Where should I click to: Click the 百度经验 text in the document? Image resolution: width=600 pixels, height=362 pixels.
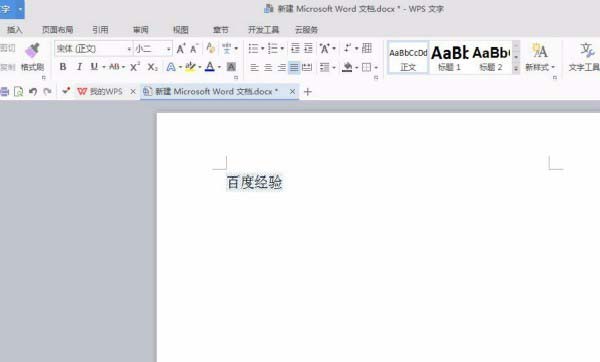[254, 182]
